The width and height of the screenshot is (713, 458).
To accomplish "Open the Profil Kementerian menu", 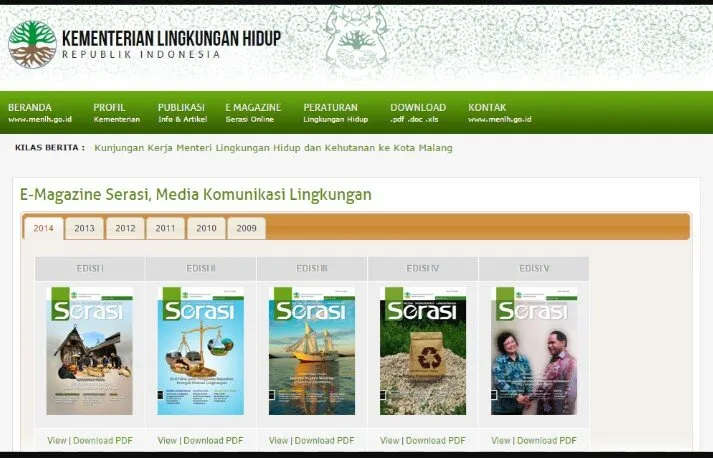I will (x=116, y=113).
